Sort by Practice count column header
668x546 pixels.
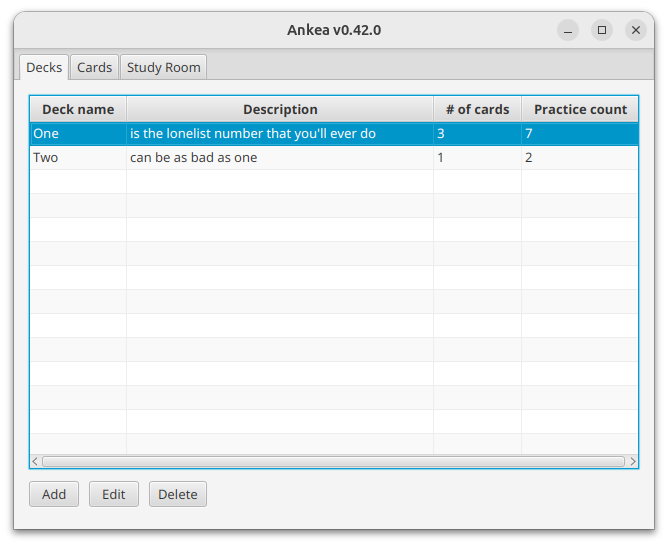click(x=580, y=109)
